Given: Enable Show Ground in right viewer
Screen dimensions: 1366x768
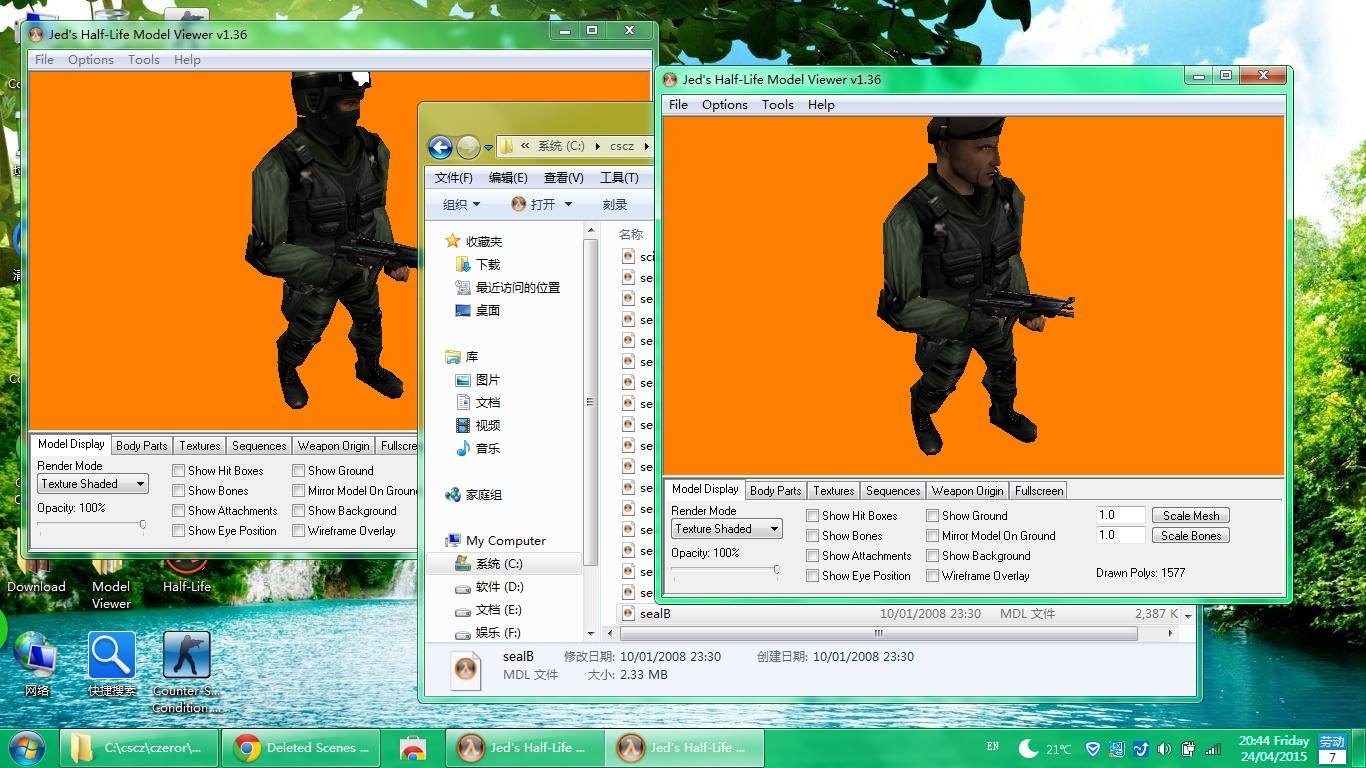Looking at the screenshot, I should [932, 516].
